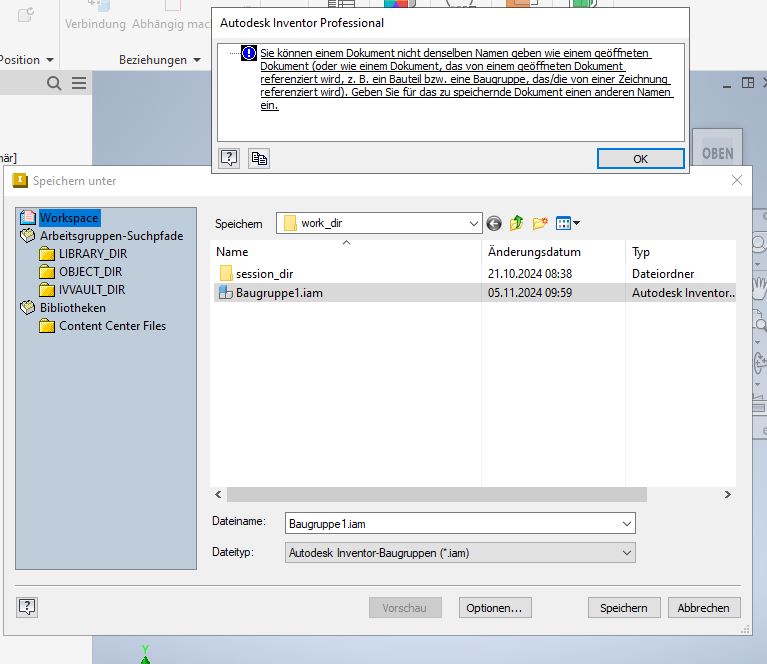Expand the work_dir location dropdown
Viewport: 767px width, 664px height.
coord(473,224)
